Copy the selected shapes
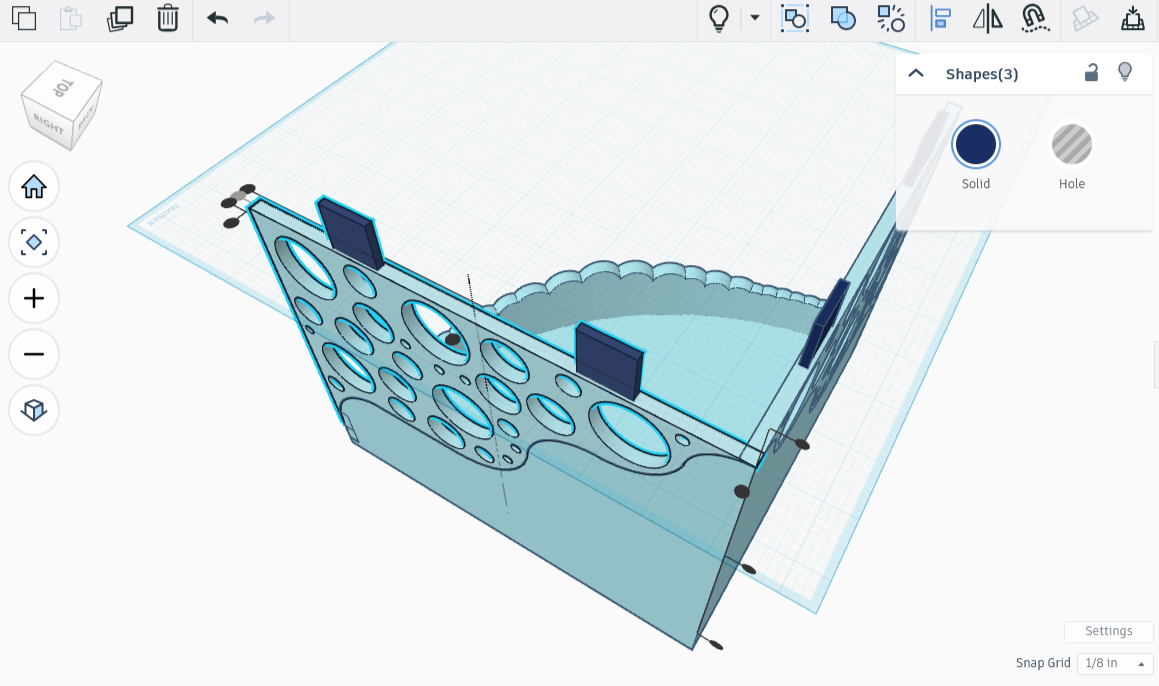Image resolution: width=1159 pixels, height=686 pixels. pyautogui.click(x=23, y=19)
